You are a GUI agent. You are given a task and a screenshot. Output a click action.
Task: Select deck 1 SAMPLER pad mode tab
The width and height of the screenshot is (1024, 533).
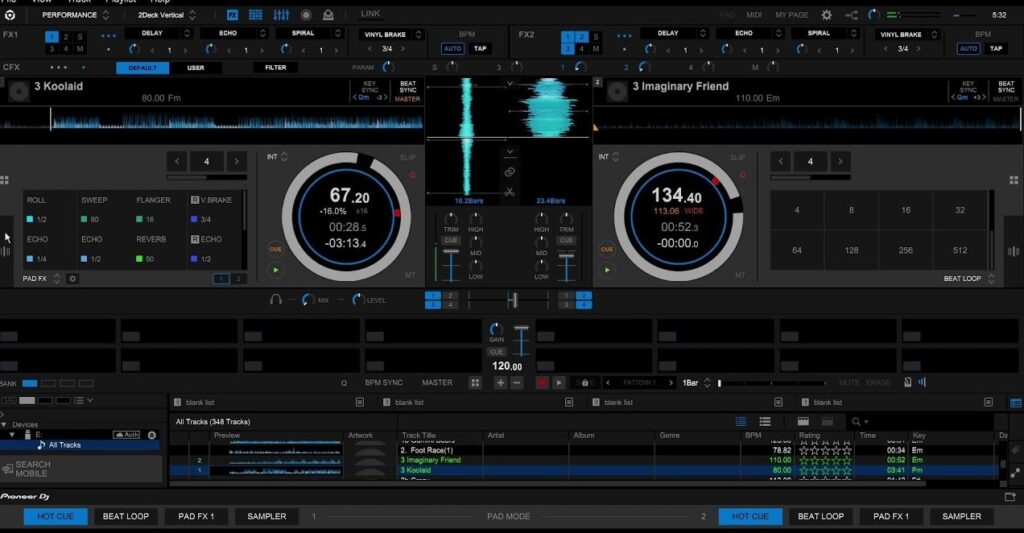tap(266, 516)
